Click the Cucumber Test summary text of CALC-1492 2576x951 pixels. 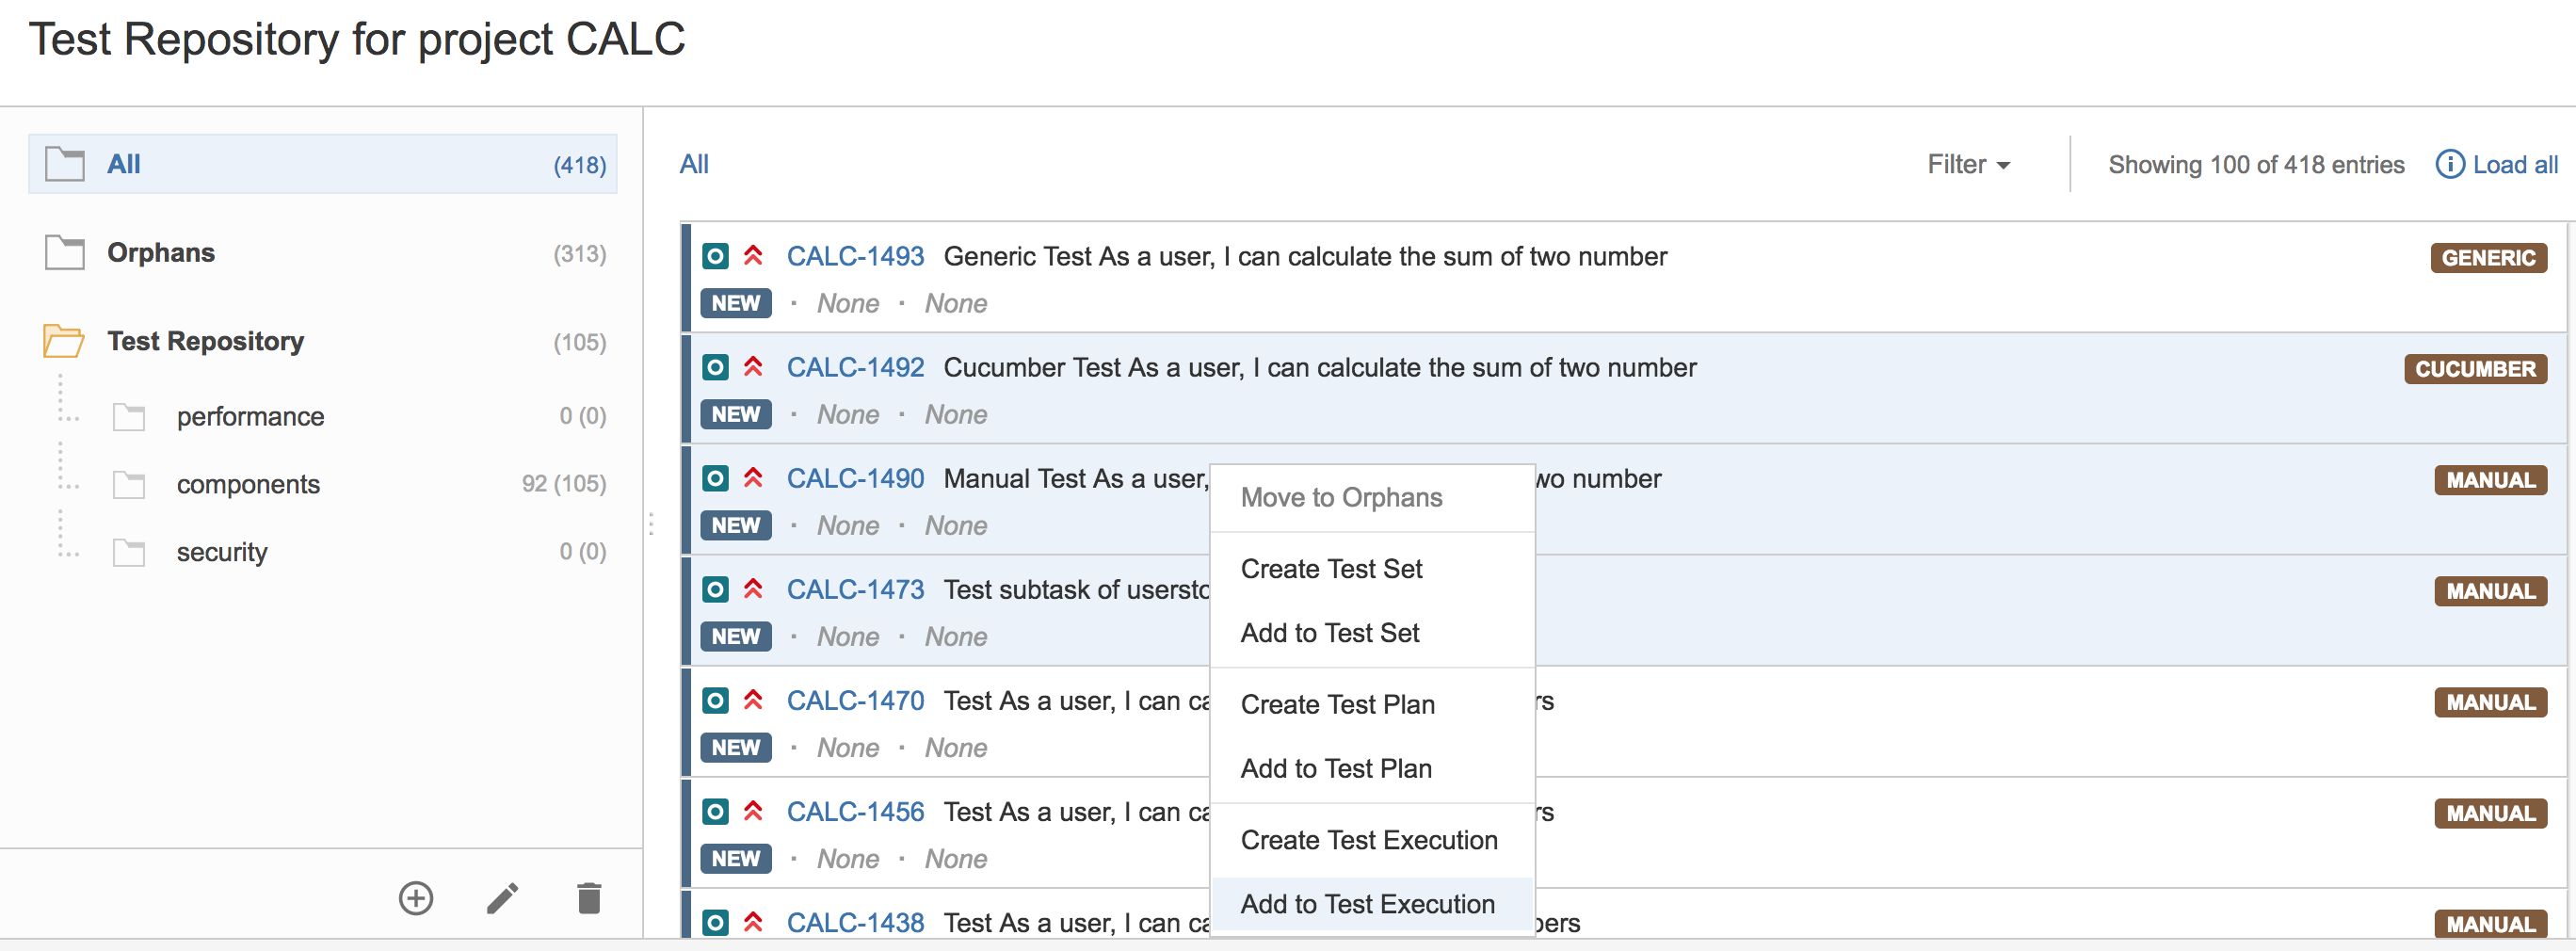[1320, 368]
